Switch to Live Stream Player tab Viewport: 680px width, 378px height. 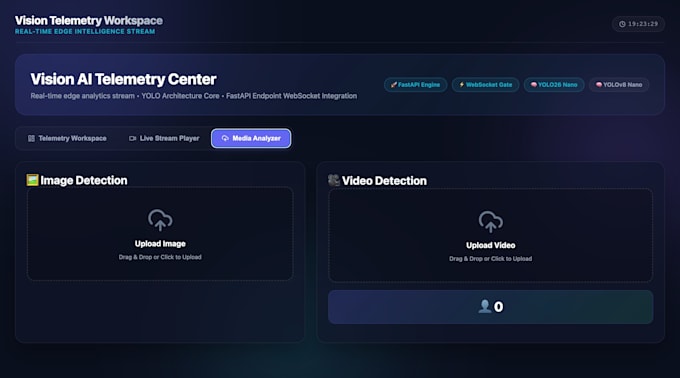click(164, 138)
